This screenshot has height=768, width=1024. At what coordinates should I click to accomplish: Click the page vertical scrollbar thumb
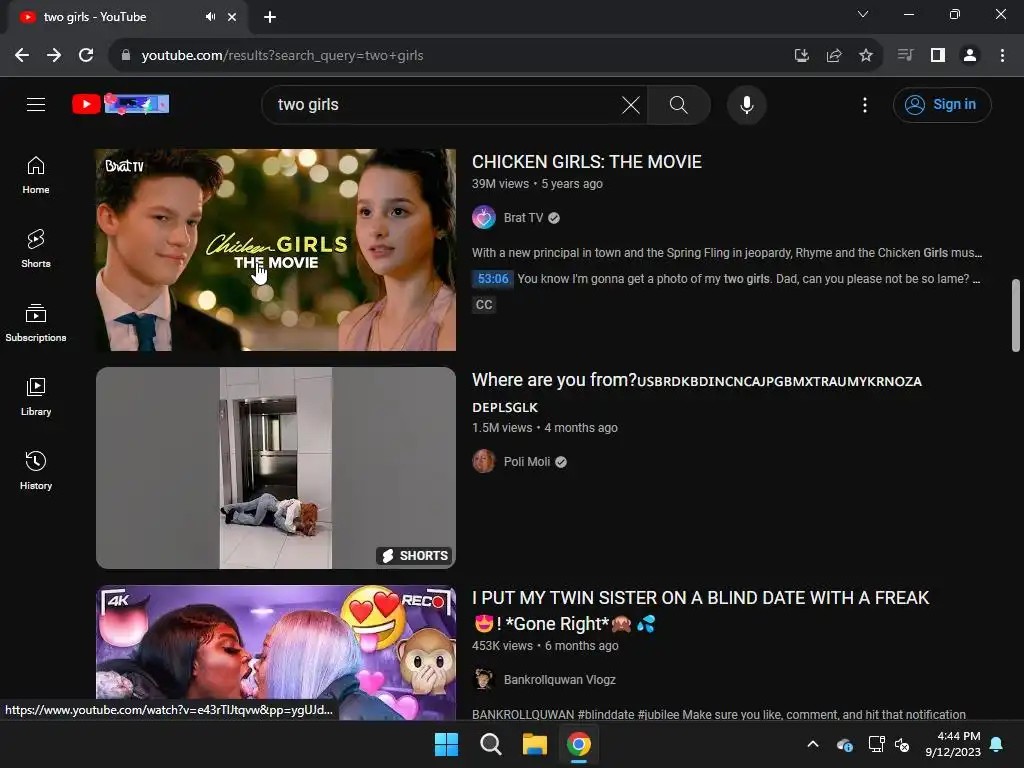pos(1016,315)
